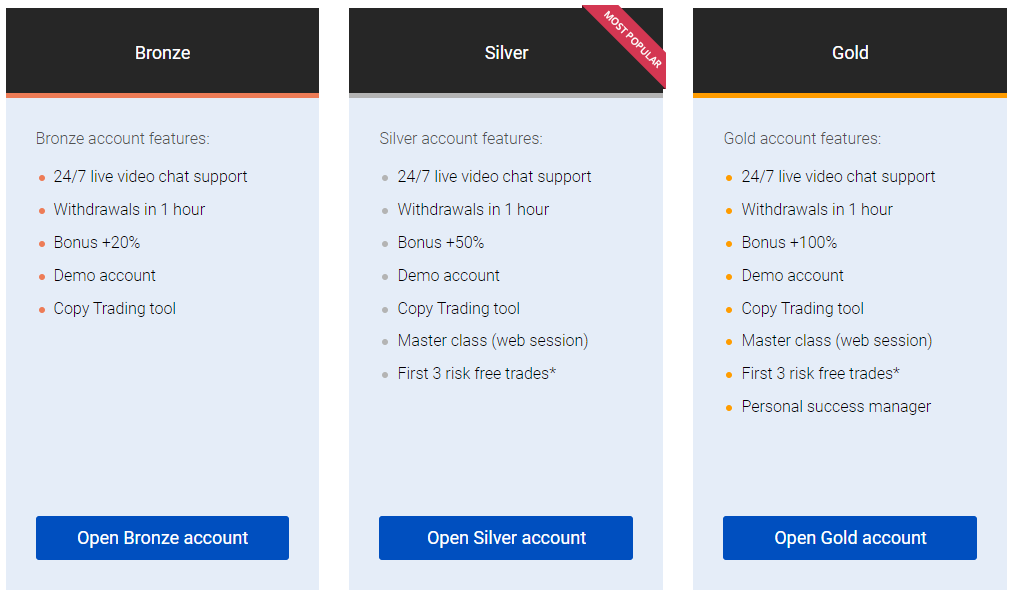Click Master class (web session) in Gold
The height and width of the screenshot is (595, 1014).
pos(837,341)
